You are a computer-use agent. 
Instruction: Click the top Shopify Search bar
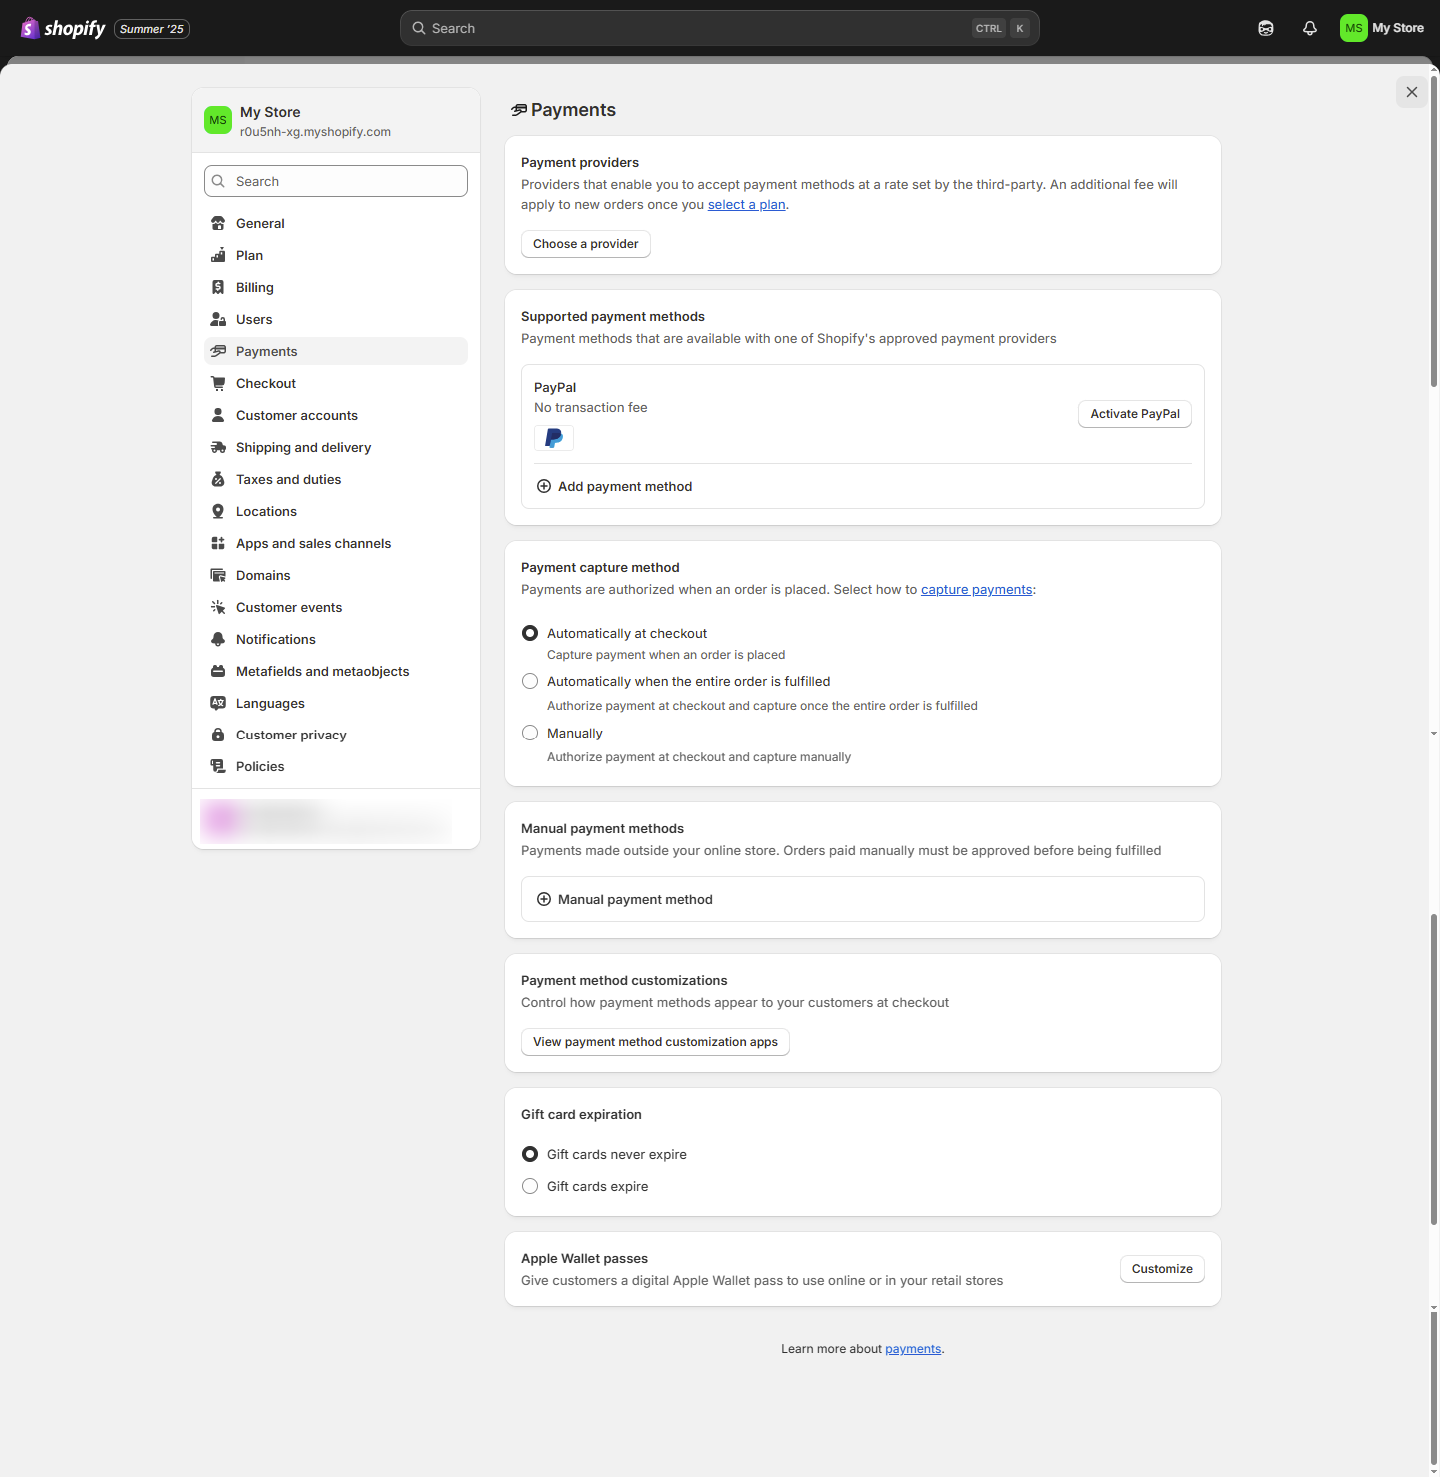click(720, 28)
